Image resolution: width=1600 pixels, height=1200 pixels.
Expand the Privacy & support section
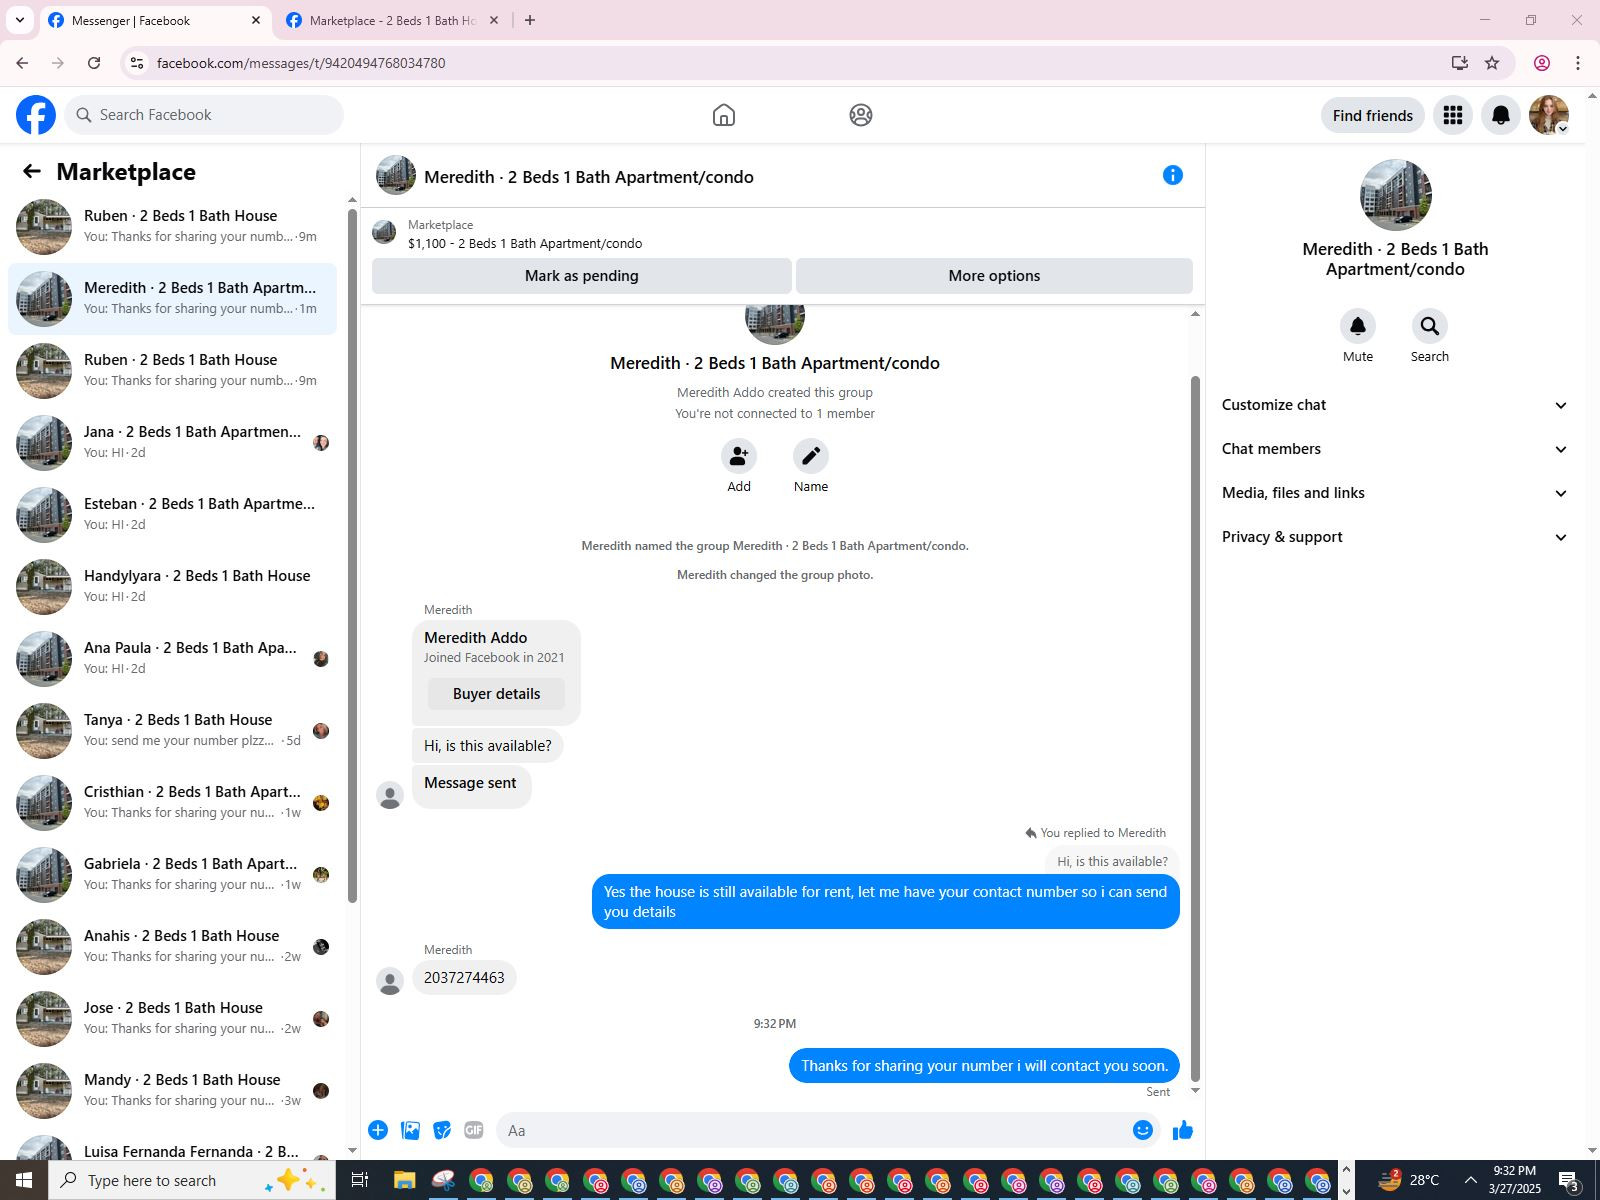tap(1395, 537)
